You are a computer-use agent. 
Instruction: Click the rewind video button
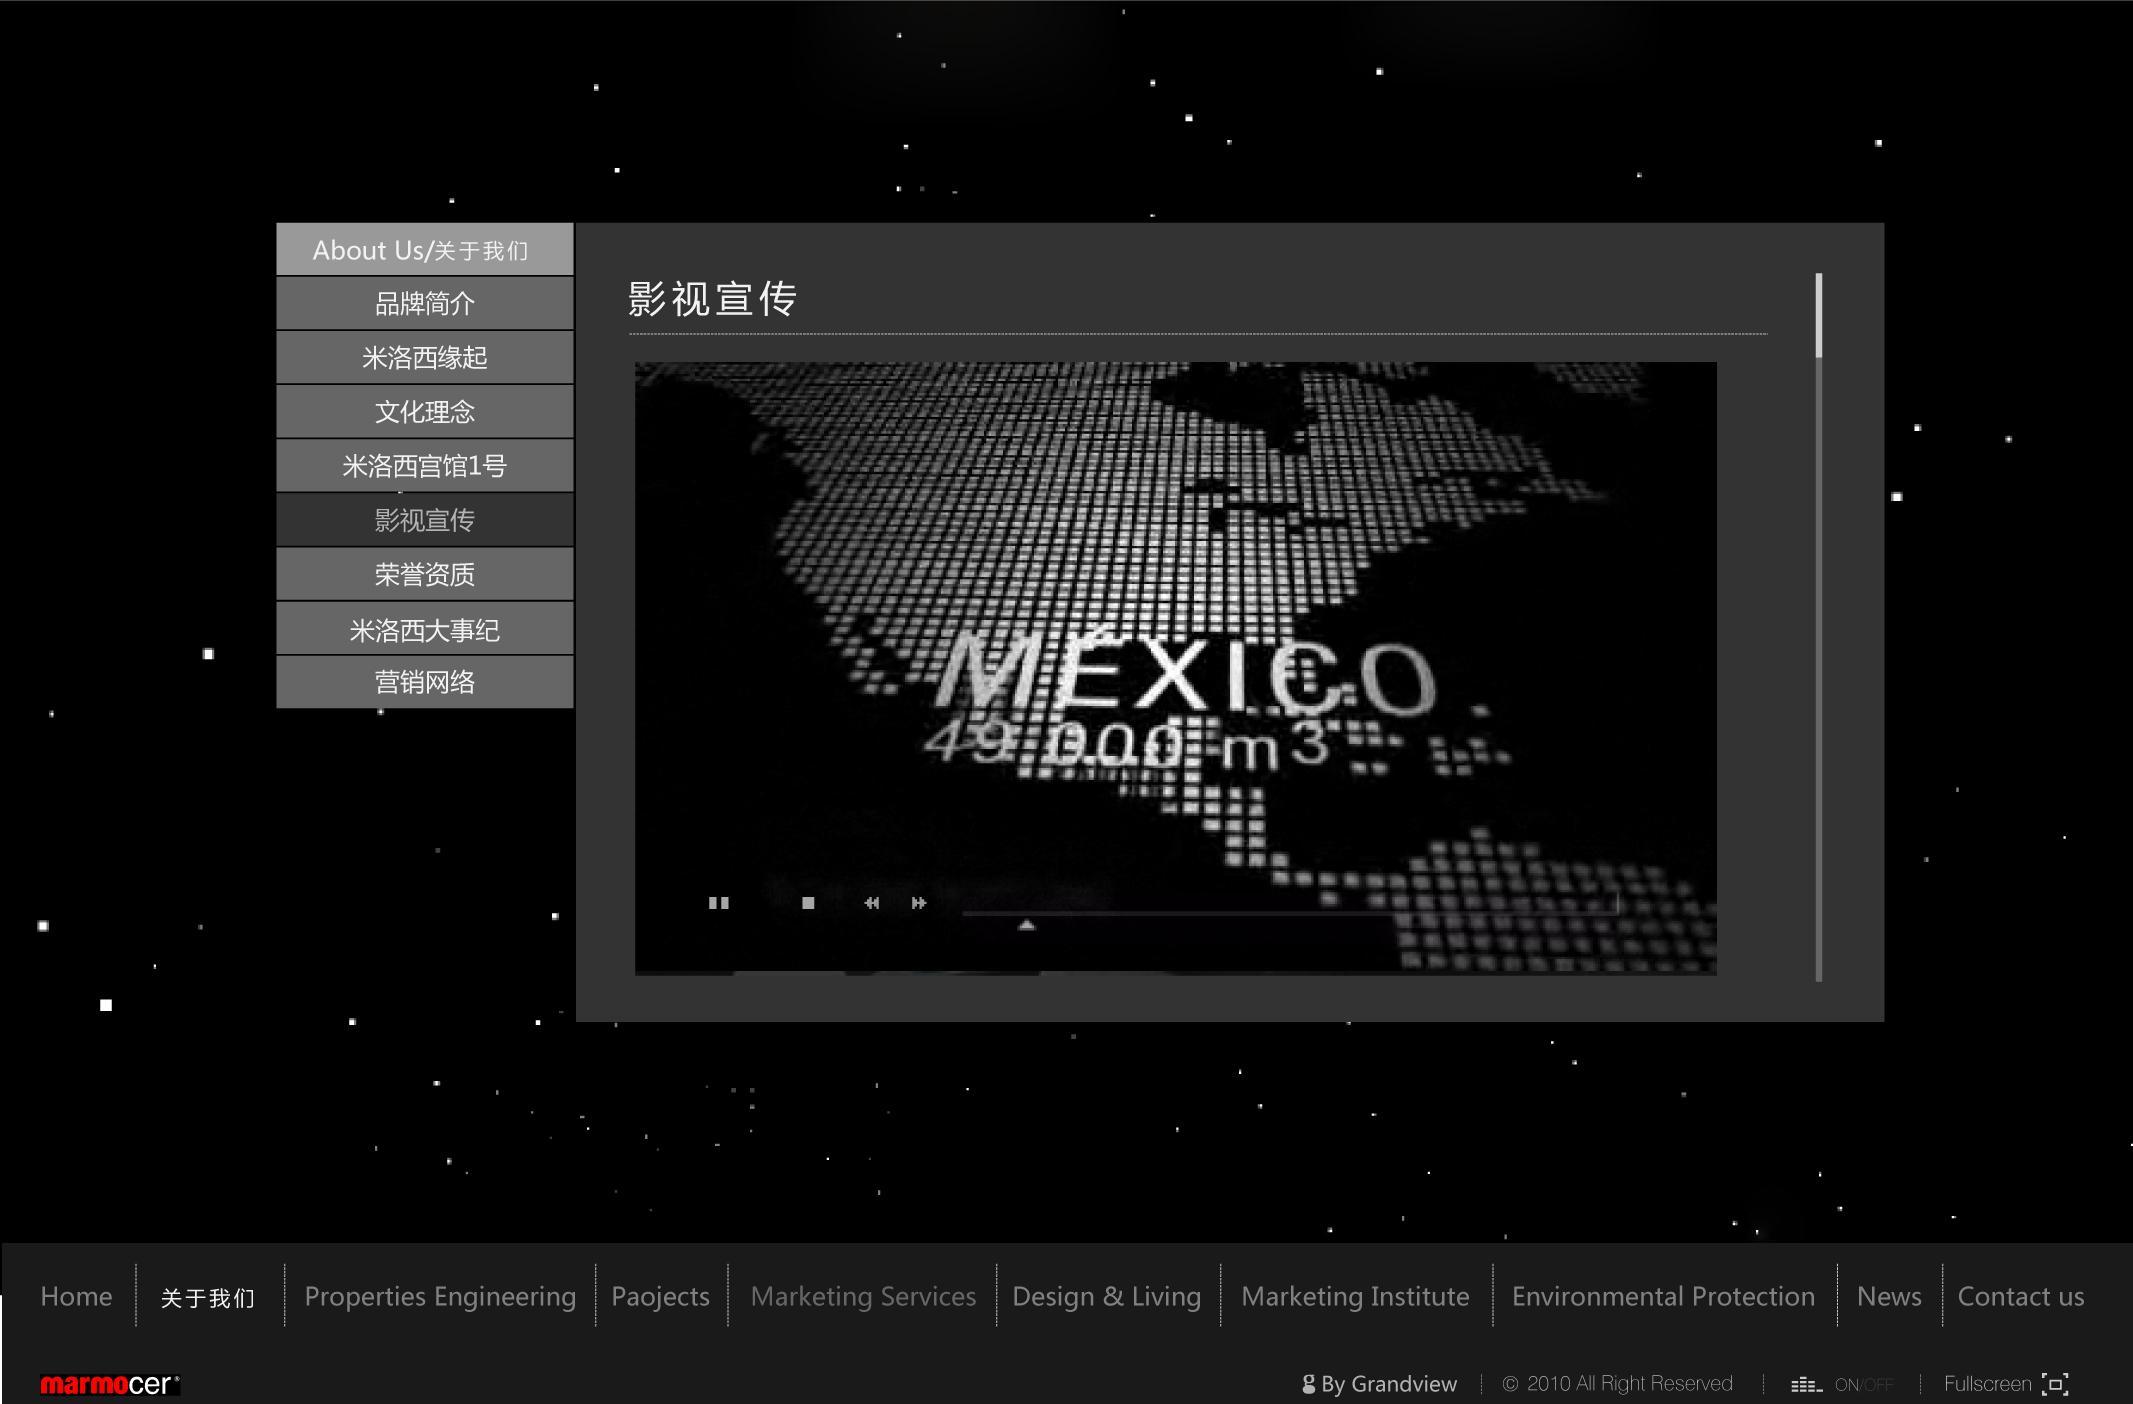point(872,903)
